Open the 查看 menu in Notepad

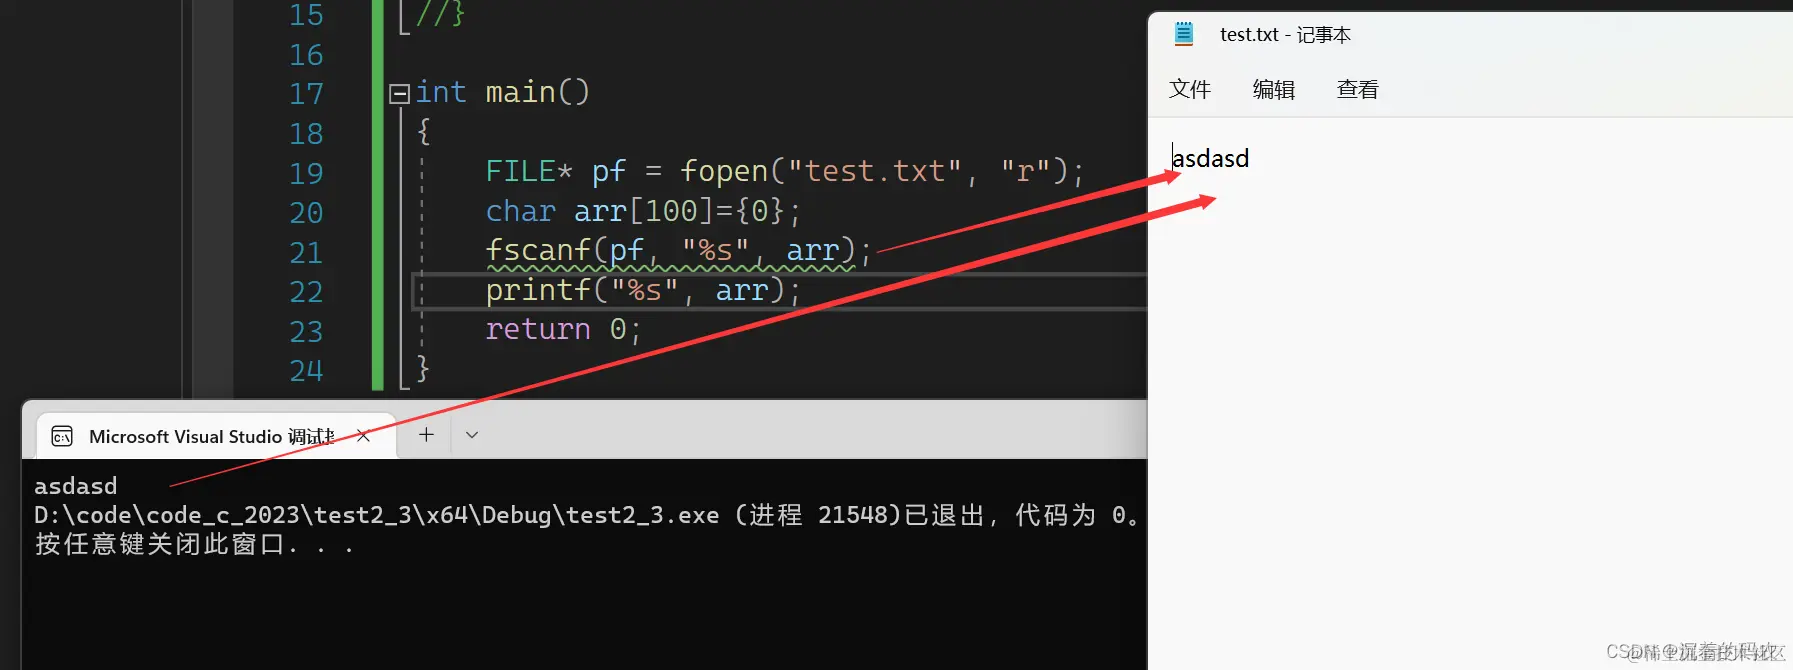(x=1358, y=89)
